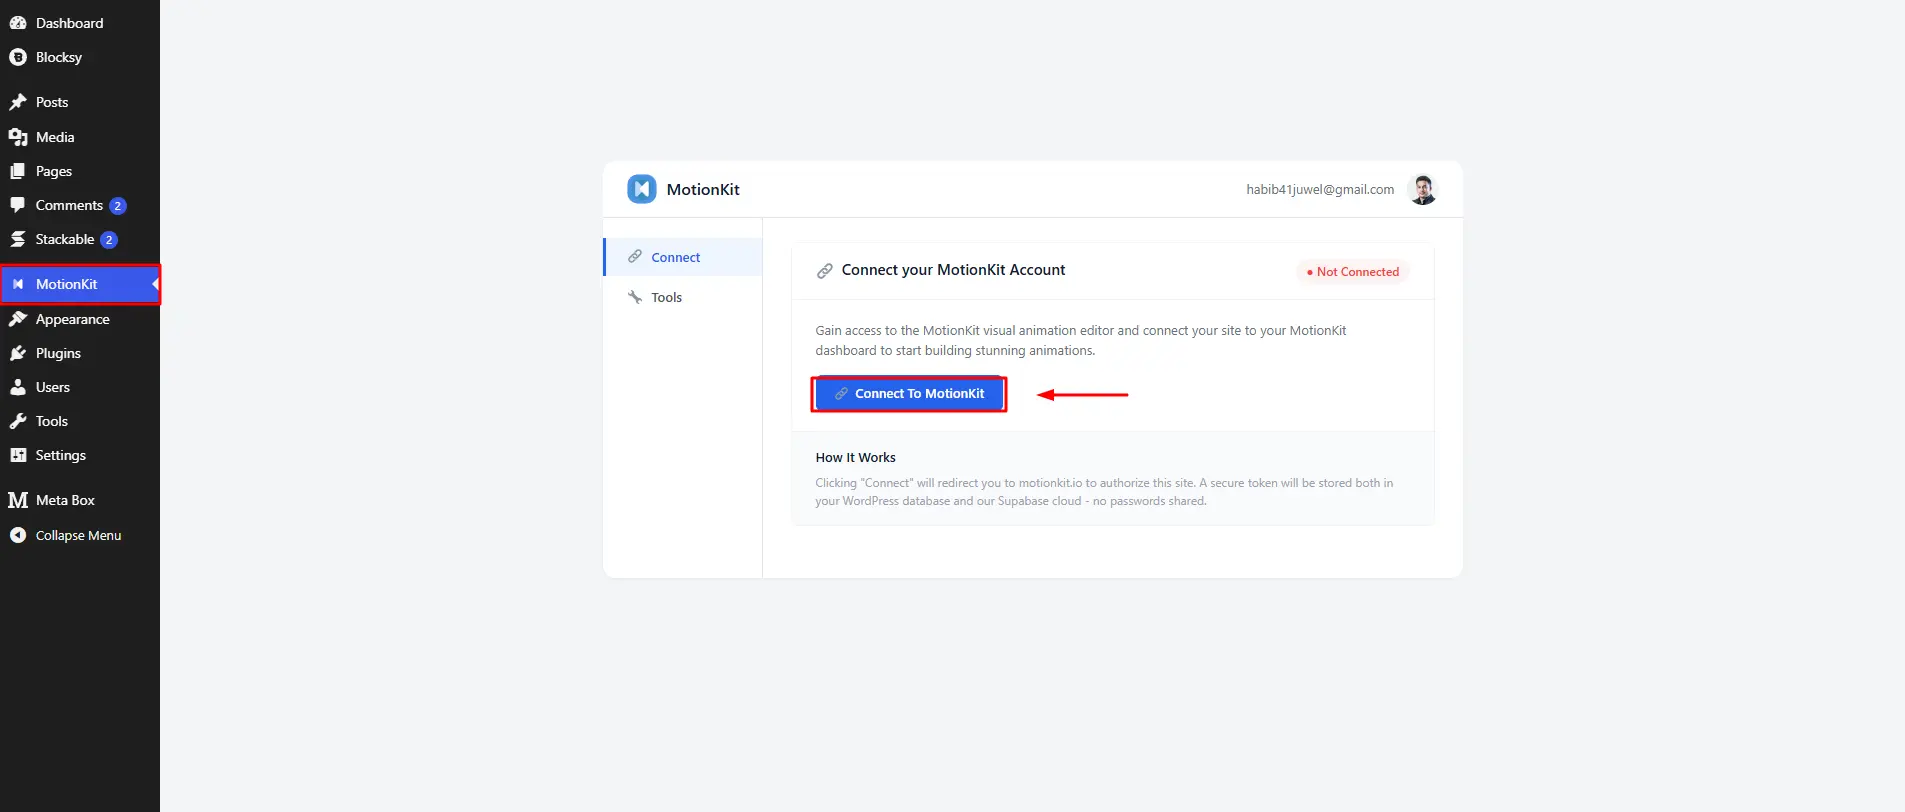The height and width of the screenshot is (812, 1905).
Task: Click the Media icon
Action: point(18,137)
